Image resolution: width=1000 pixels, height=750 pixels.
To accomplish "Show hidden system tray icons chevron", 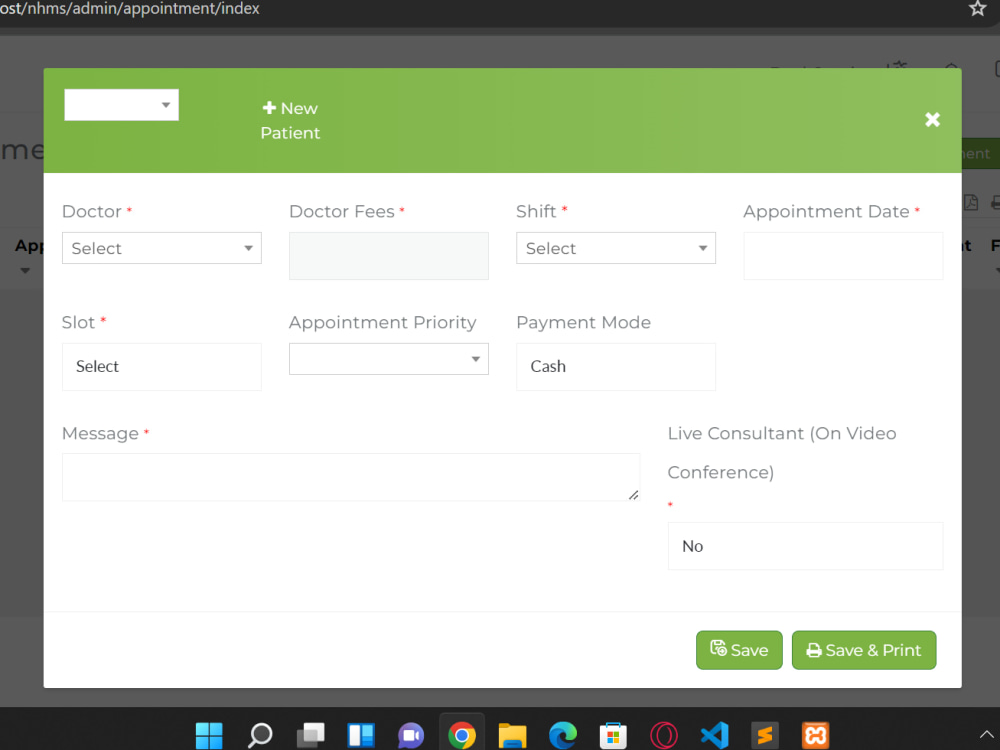I will pos(986,735).
